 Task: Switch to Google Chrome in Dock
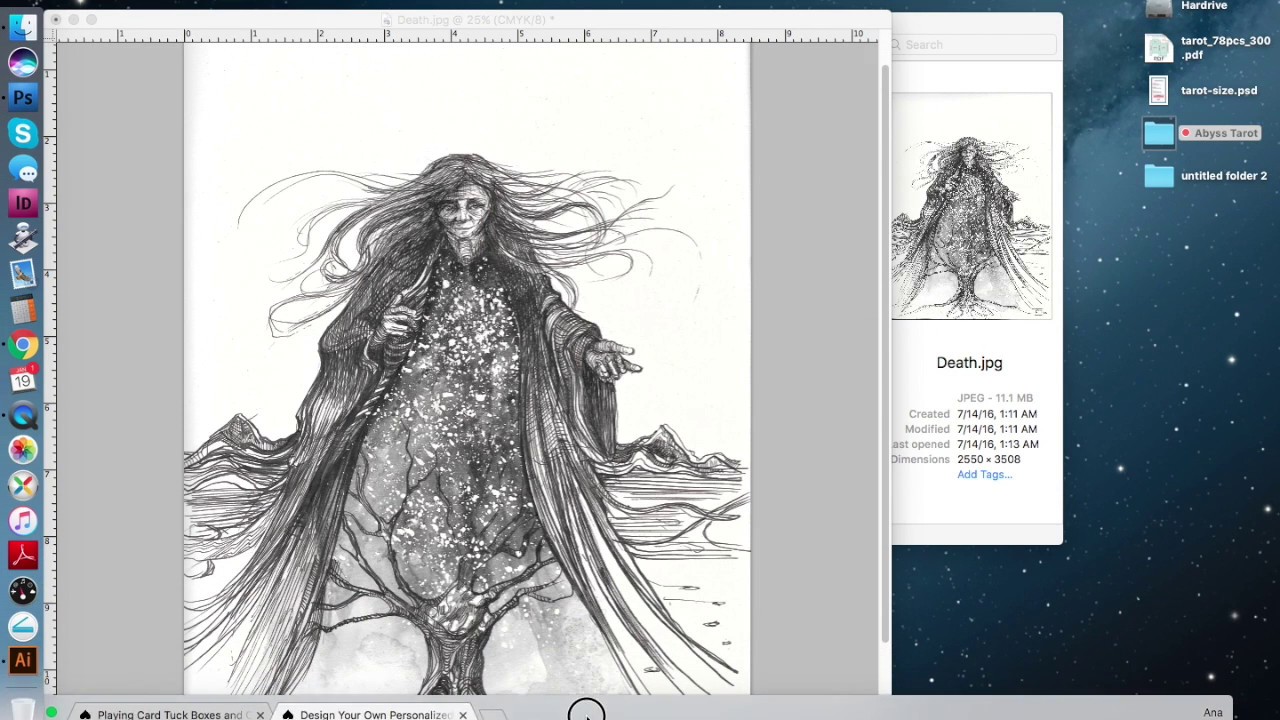[23, 345]
